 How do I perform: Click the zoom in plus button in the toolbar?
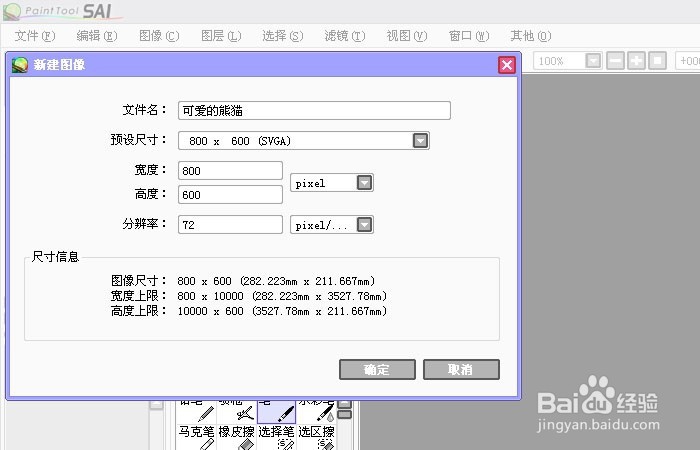point(636,61)
